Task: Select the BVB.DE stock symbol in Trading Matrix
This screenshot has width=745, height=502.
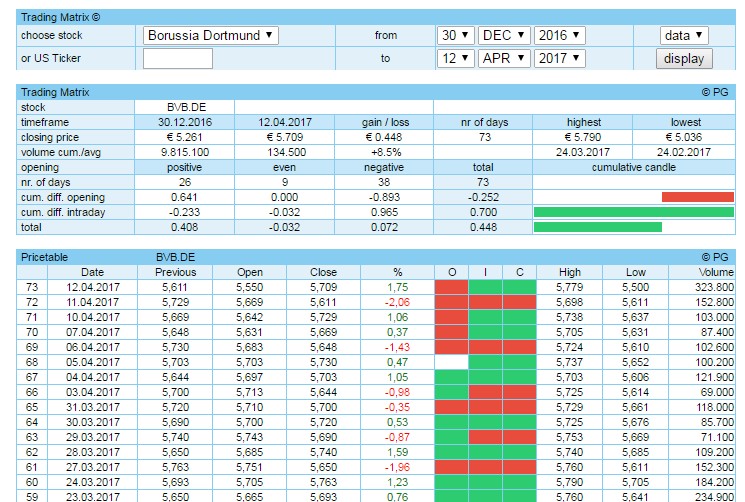Action: [186, 107]
